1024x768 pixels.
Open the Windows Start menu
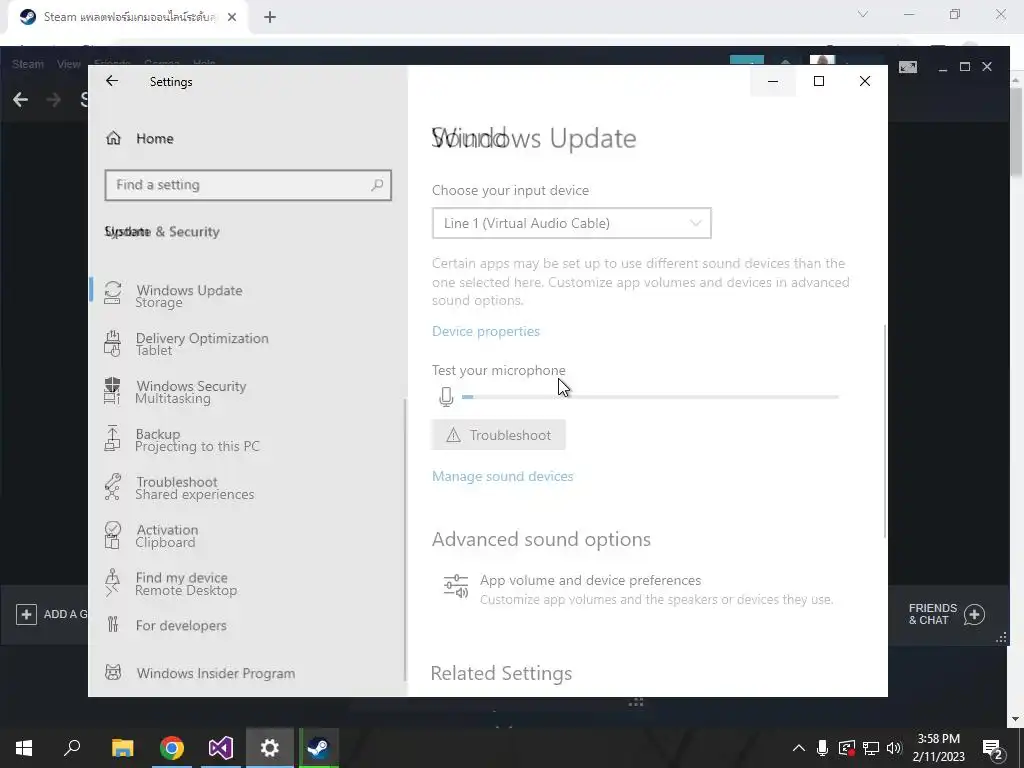coord(24,748)
